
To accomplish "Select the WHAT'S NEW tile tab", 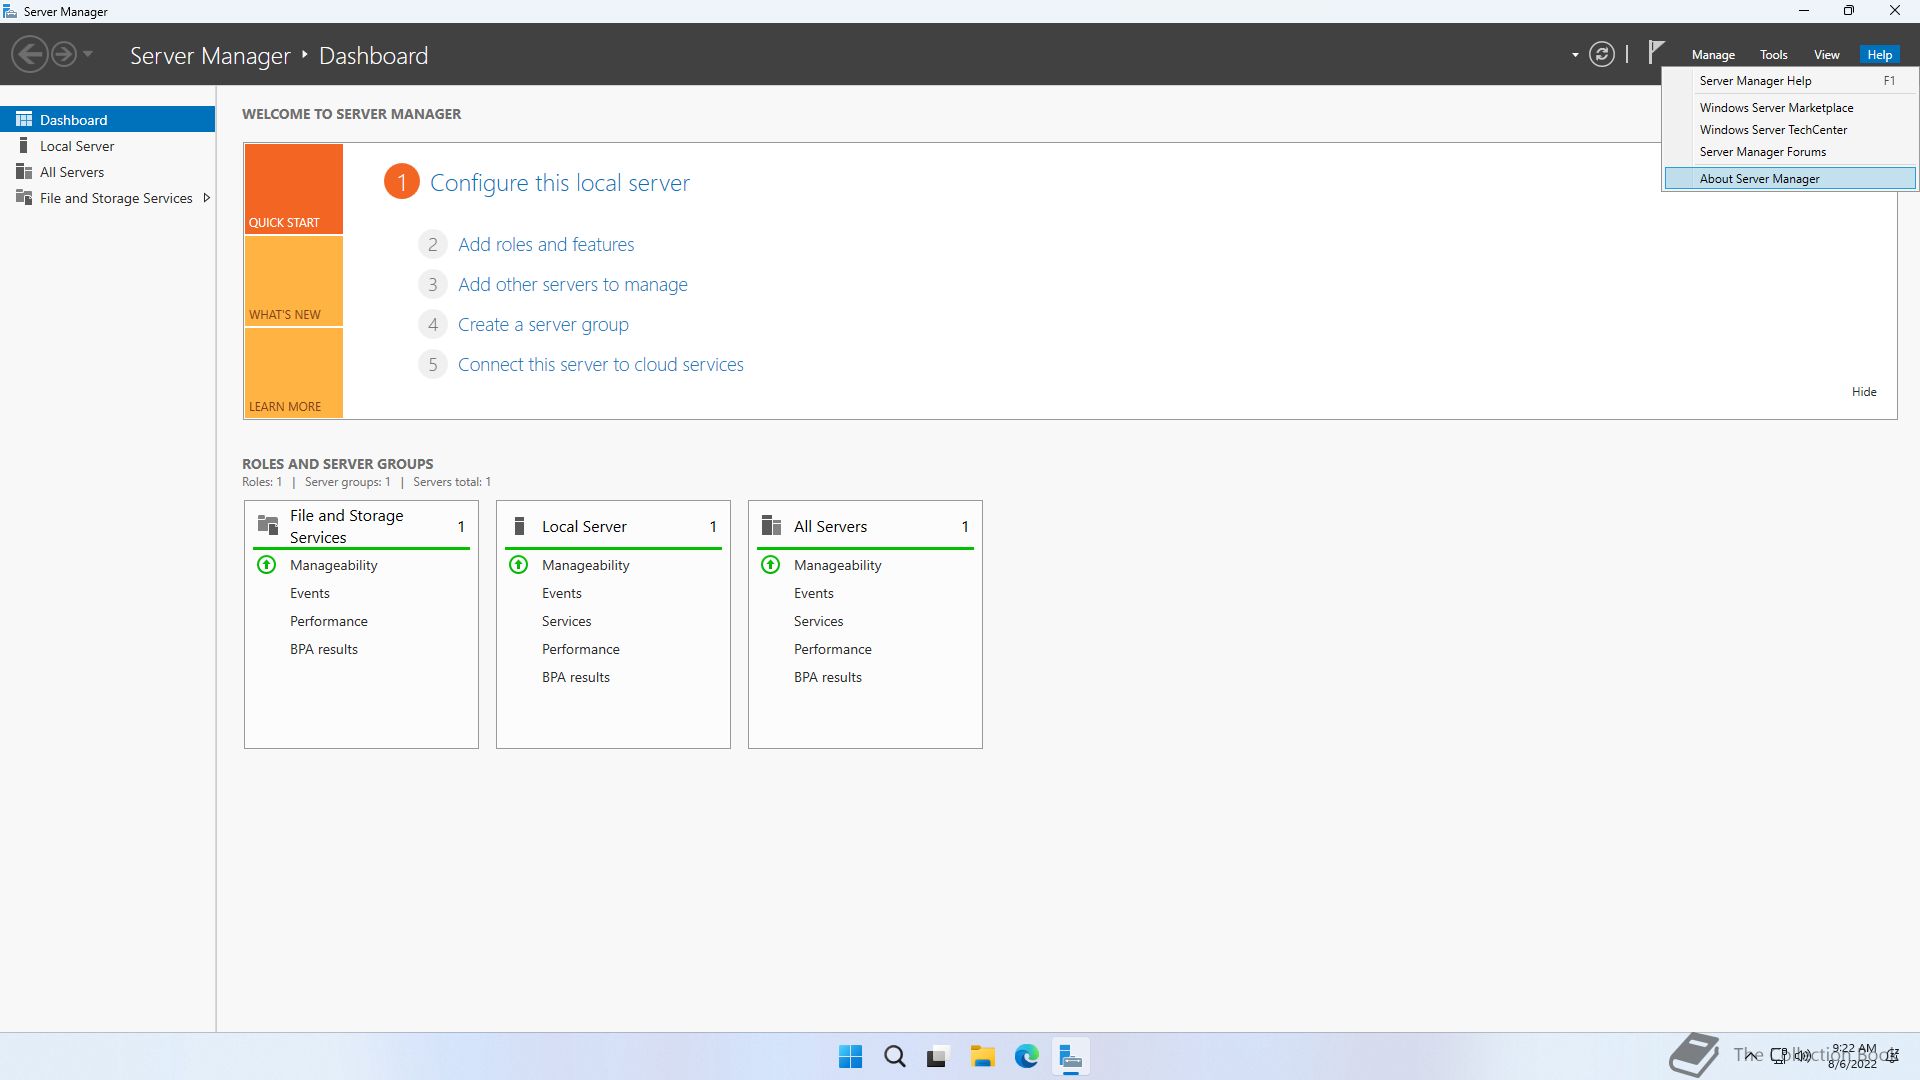I will pyautogui.click(x=293, y=282).
